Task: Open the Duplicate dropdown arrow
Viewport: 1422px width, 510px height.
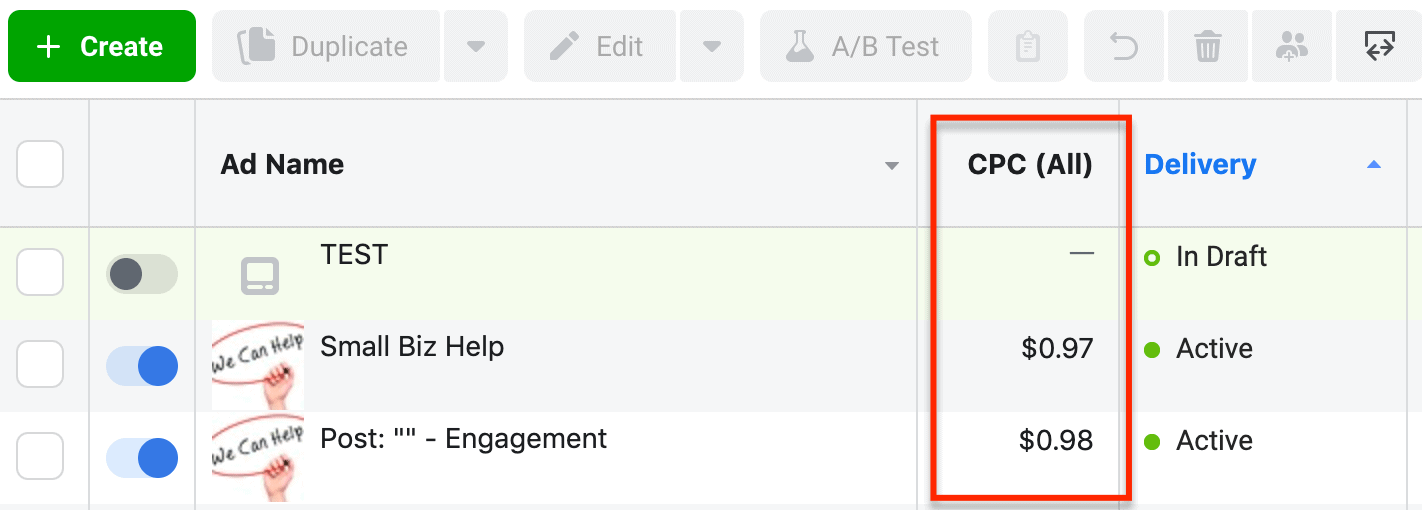Action: point(476,46)
